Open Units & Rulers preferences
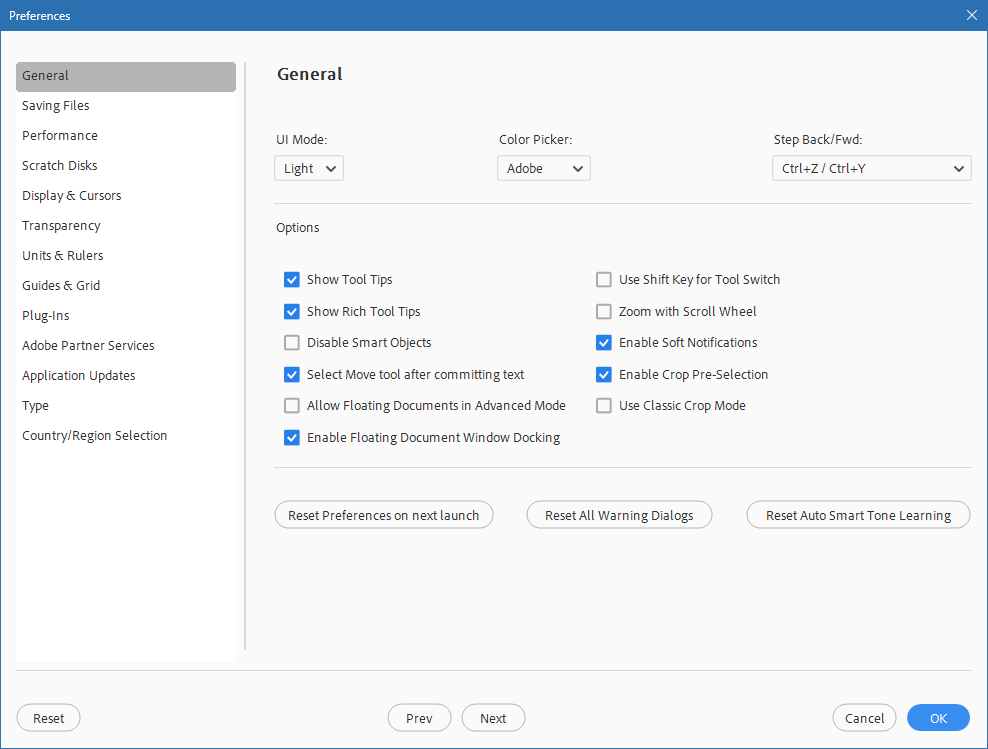This screenshot has width=988, height=749. (126, 256)
